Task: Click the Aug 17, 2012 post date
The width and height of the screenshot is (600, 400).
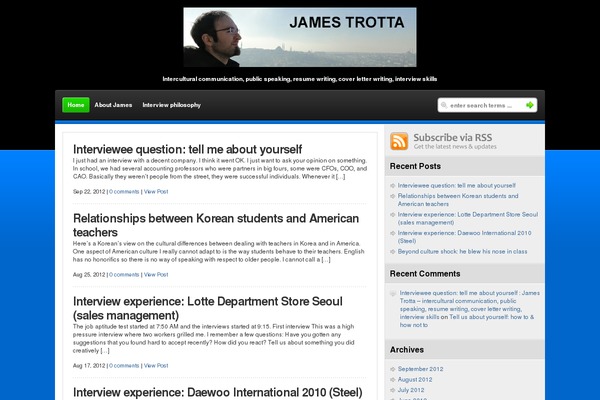Action: (89, 366)
